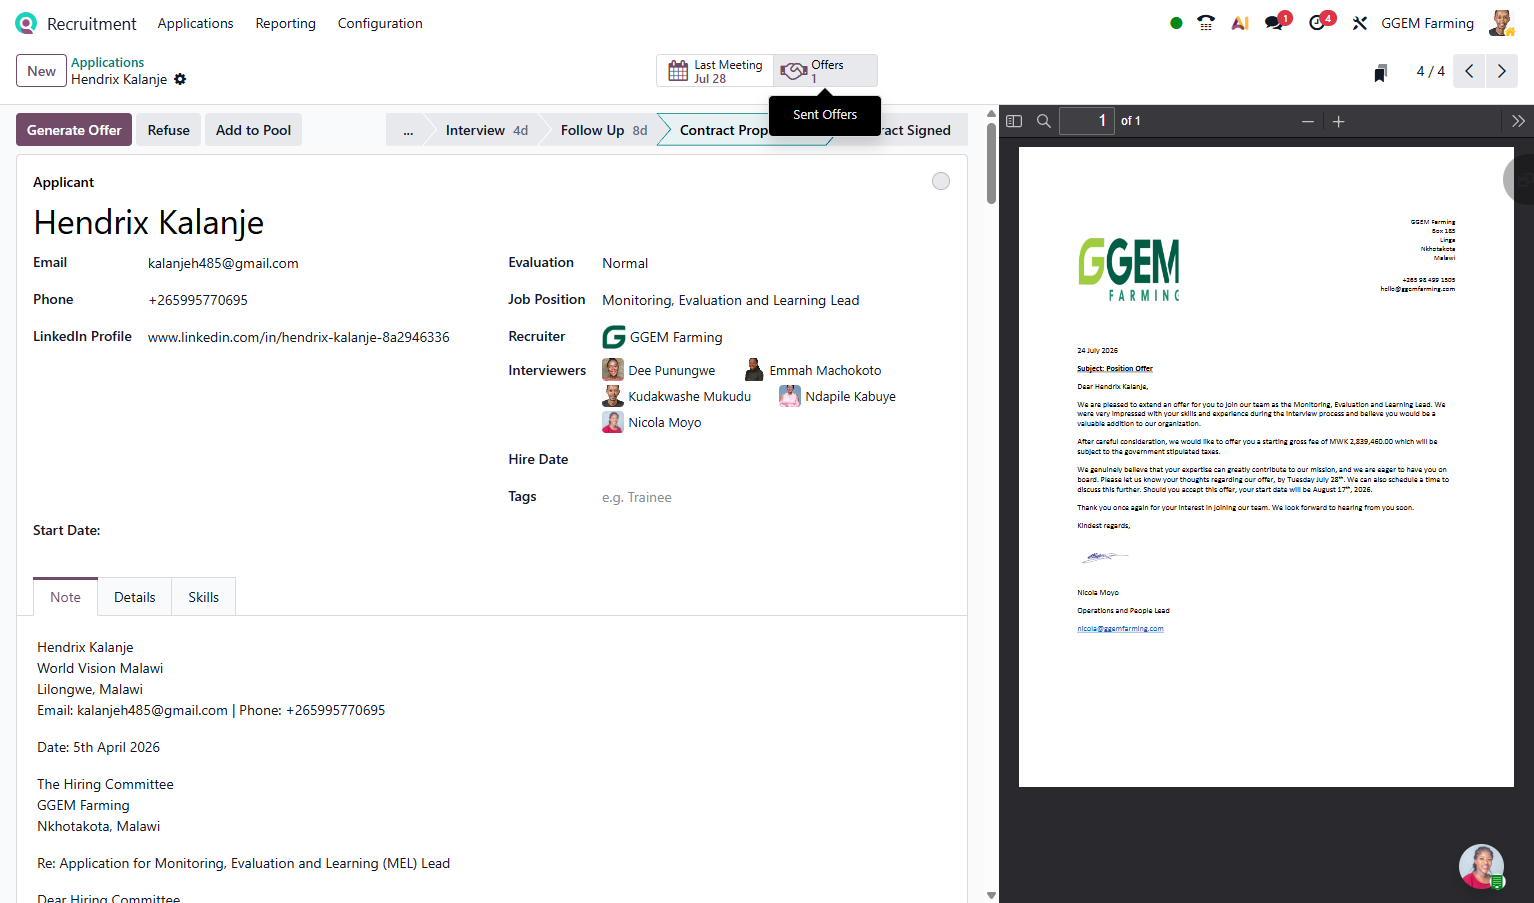Viewport: 1534px width, 903px height.
Task: Select the Follow Up stage
Action: tap(603, 130)
